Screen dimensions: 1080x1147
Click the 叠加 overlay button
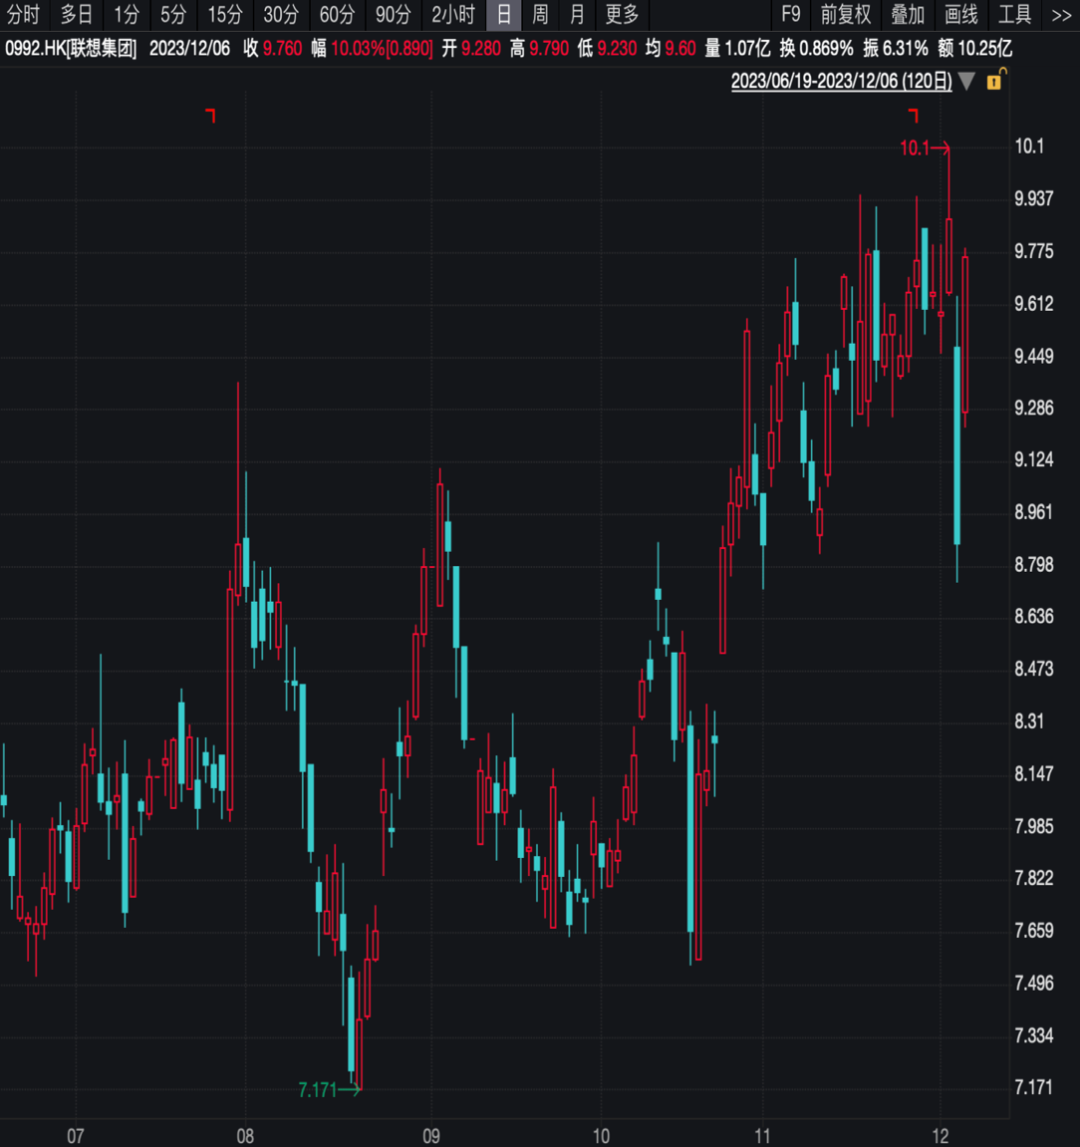tap(908, 15)
